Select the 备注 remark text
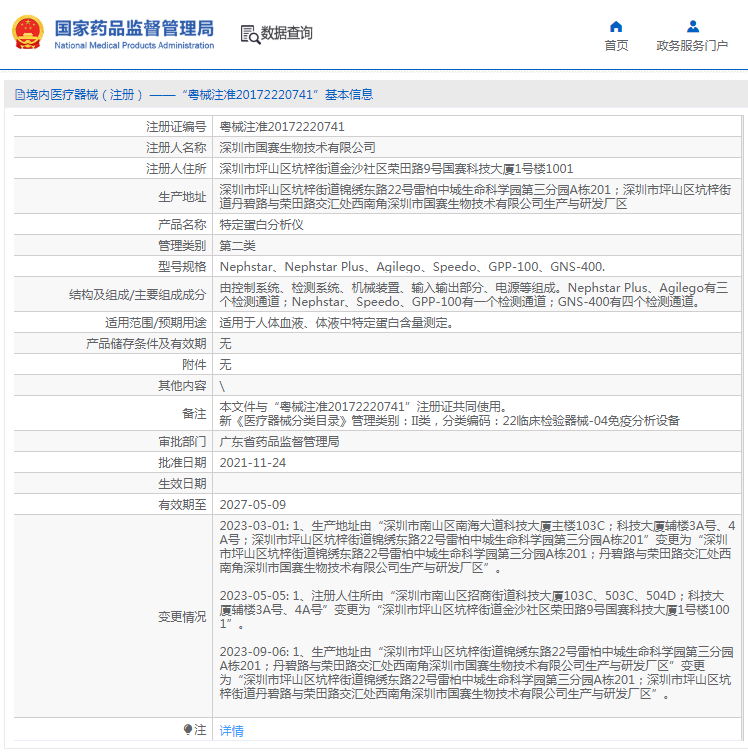This screenshot has height=752, width=748. pyautogui.click(x=449, y=413)
